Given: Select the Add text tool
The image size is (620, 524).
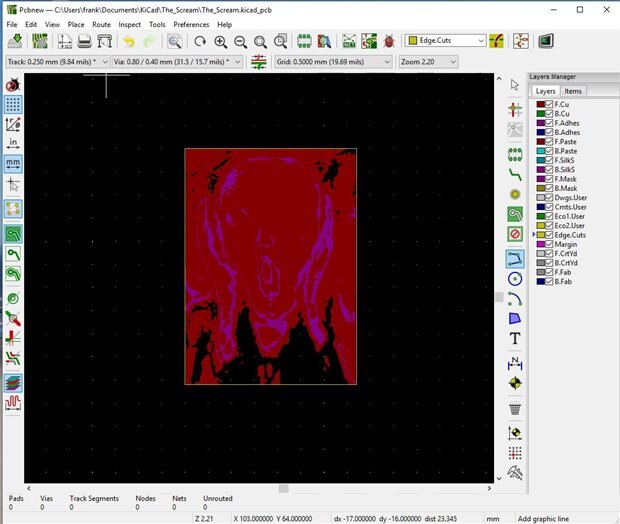Looking at the screenshot, I should [515, 339].
